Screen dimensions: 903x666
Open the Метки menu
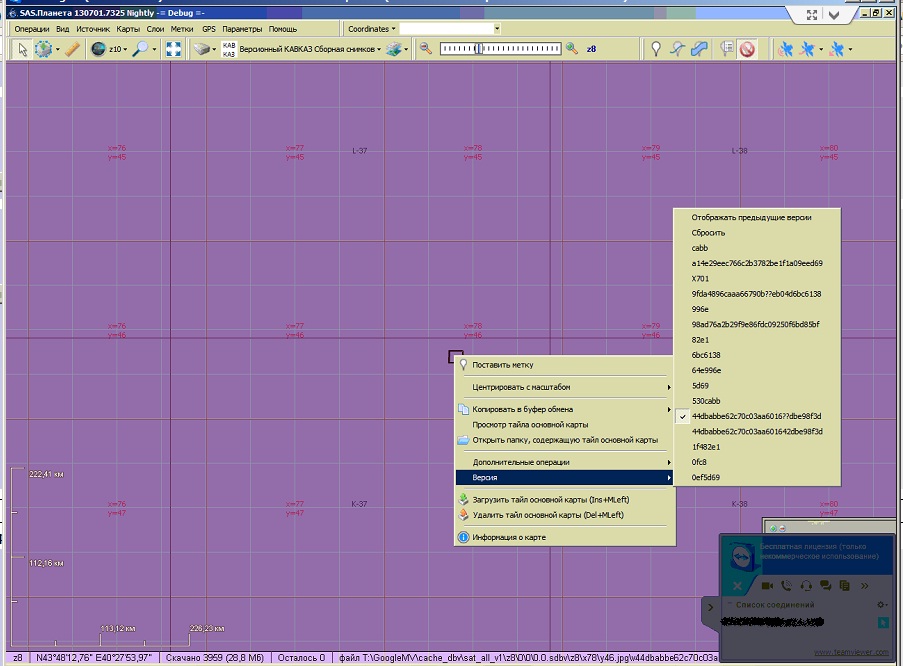pyautogui.click(x=182, y=29)
